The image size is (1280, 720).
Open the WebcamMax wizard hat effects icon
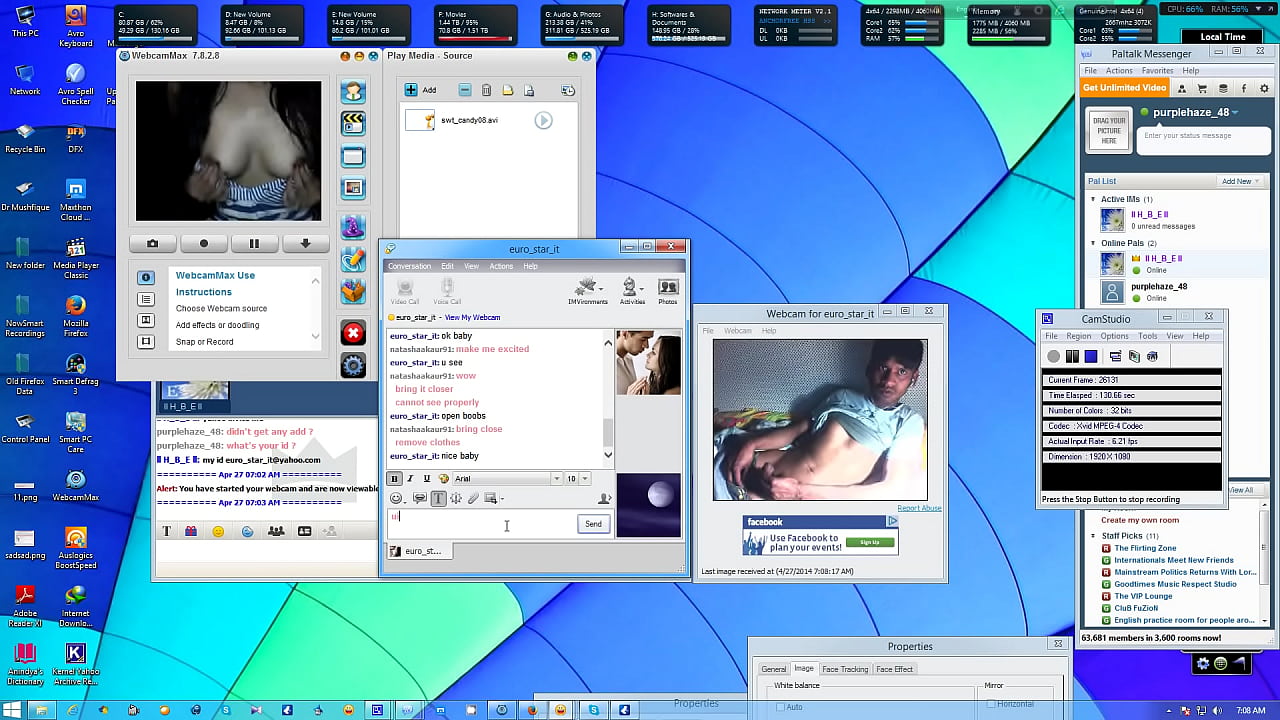click(353, 227)
